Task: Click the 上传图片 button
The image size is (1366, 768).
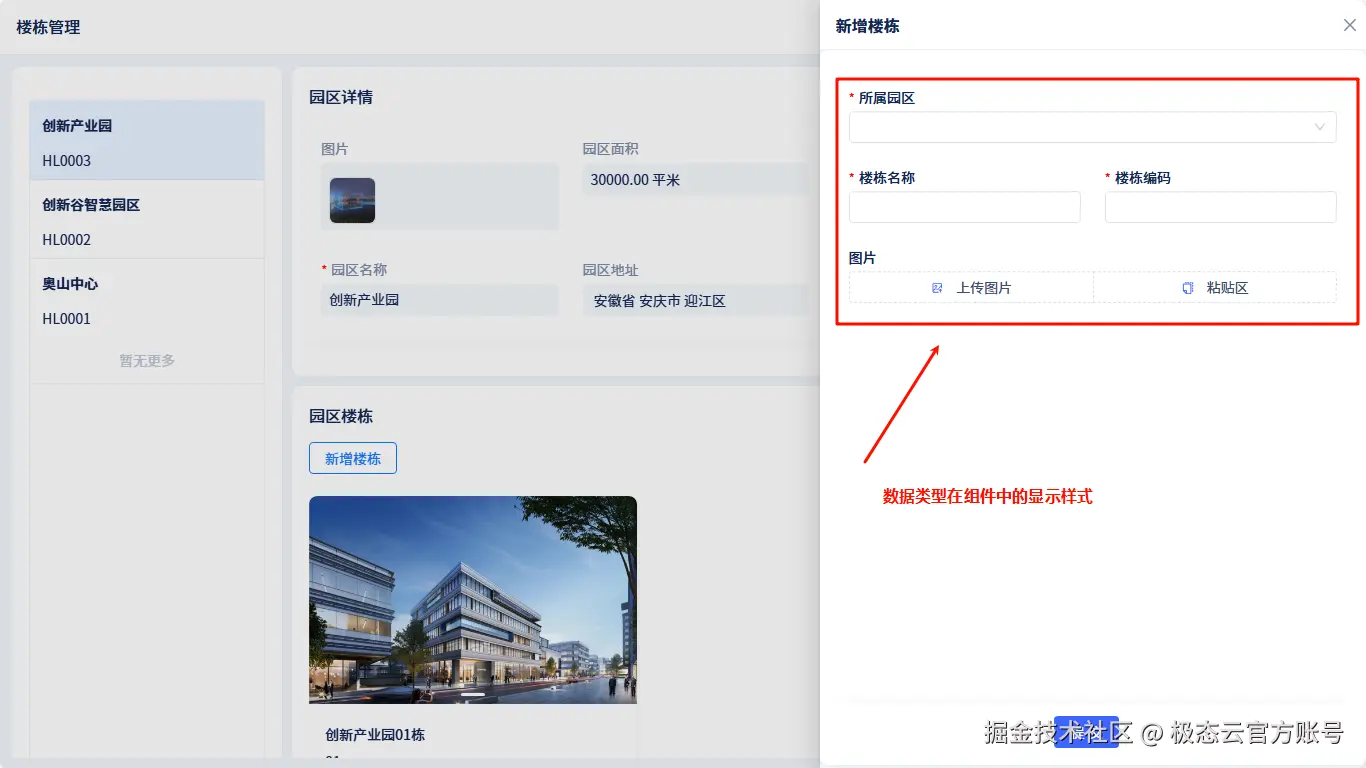Action: (x=971, y=287)
